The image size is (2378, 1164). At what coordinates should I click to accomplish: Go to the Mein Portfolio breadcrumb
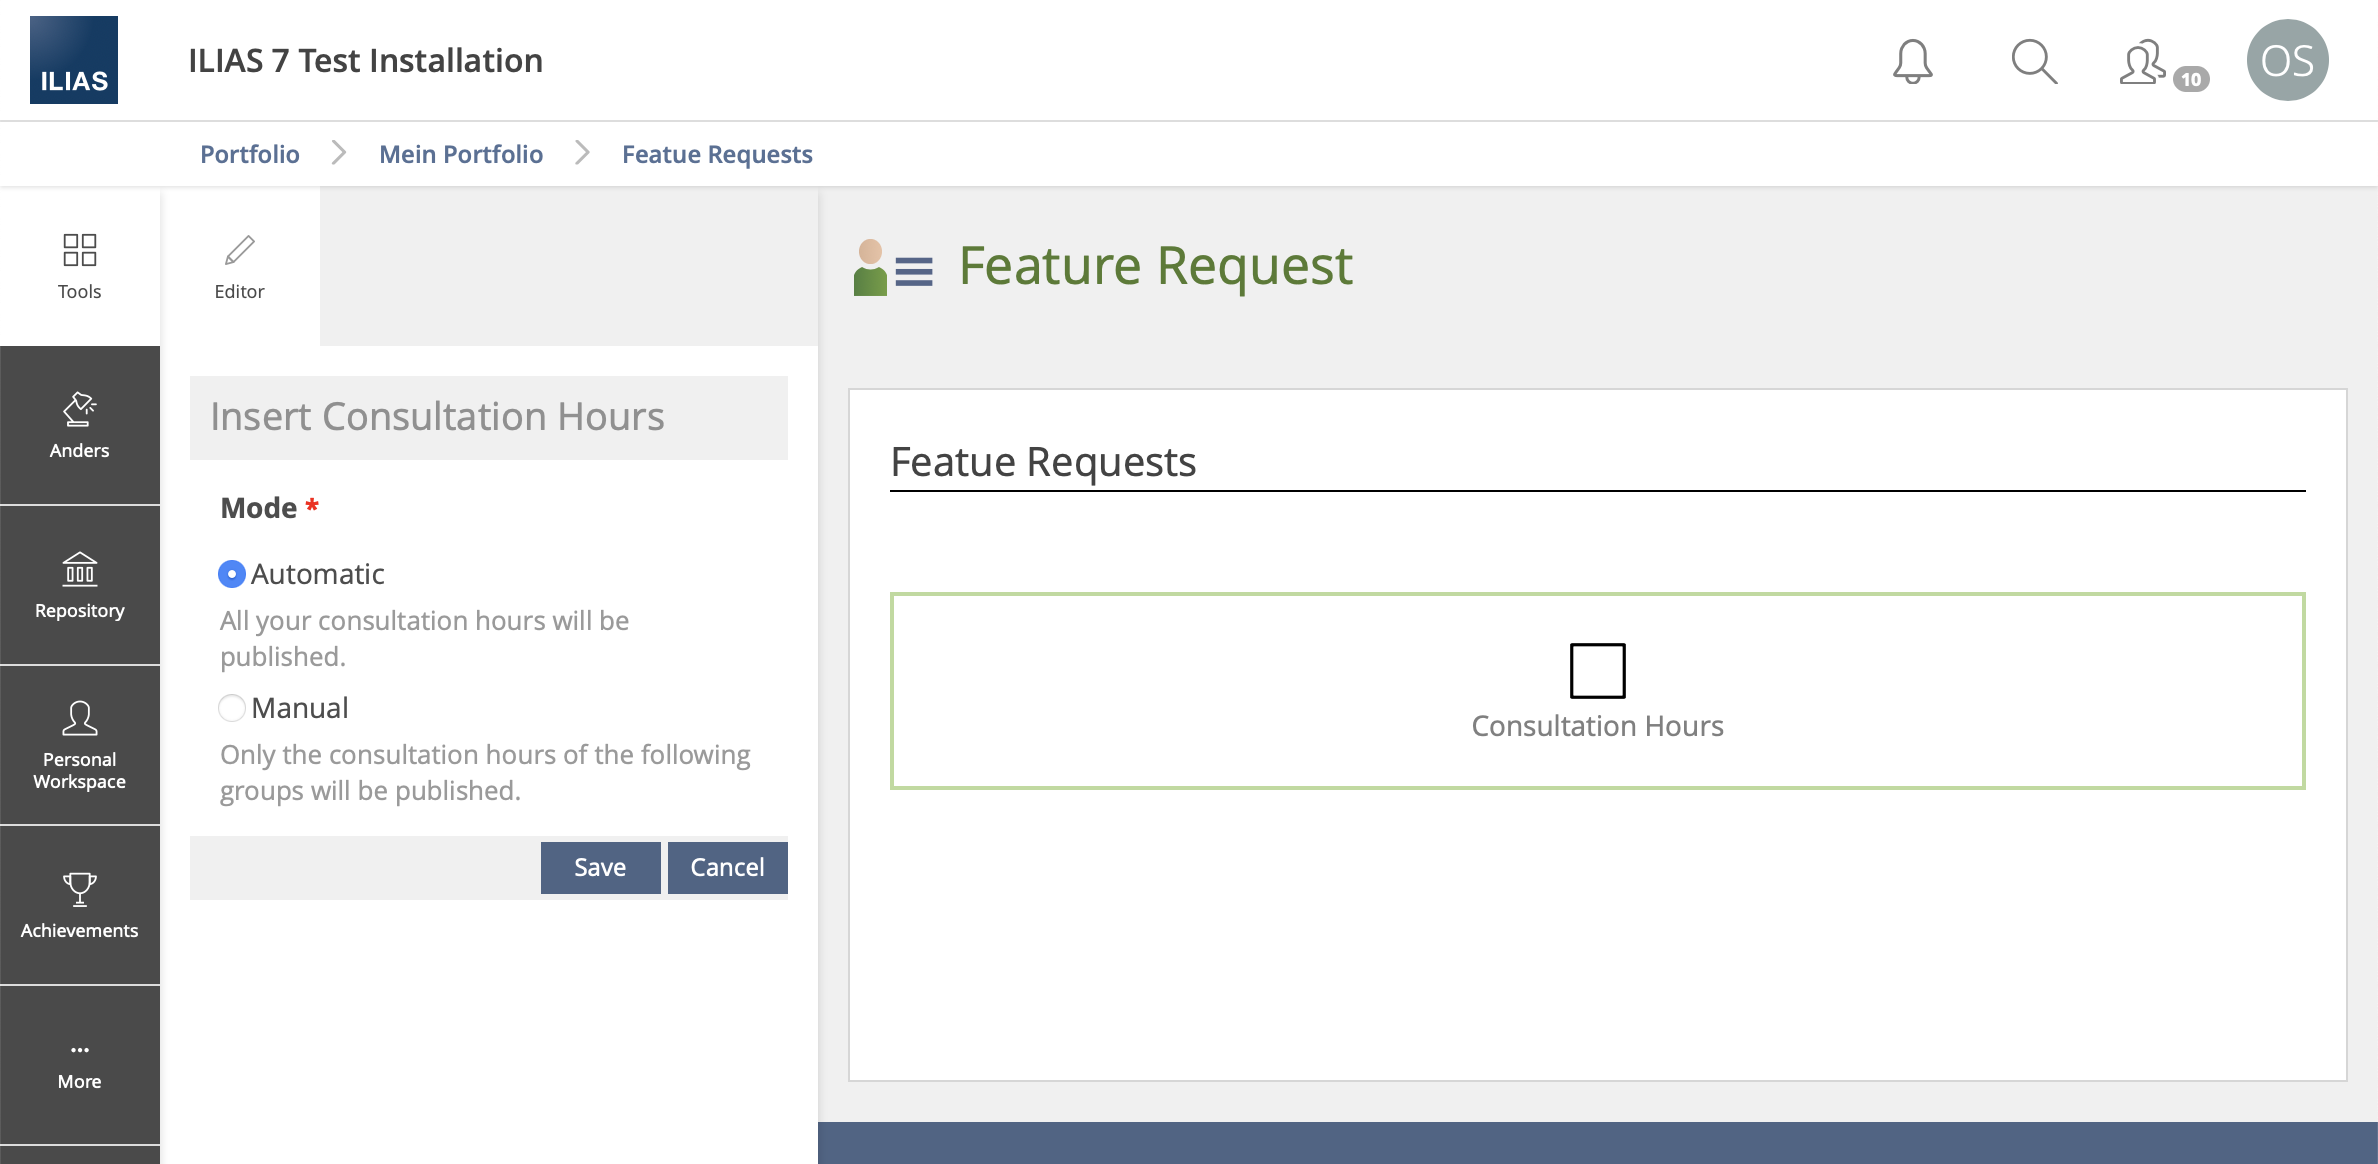point(461,154)
